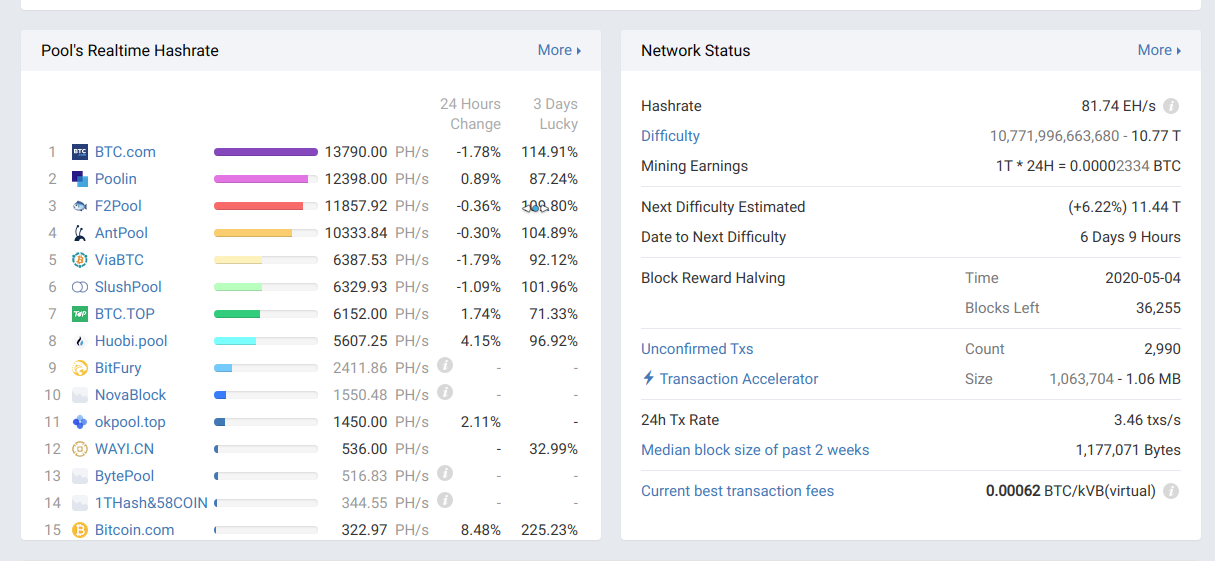The width and height of the screenshot is (1215, 561).
Task: Open the AntPool pool link
Action: tap(121, 233)
